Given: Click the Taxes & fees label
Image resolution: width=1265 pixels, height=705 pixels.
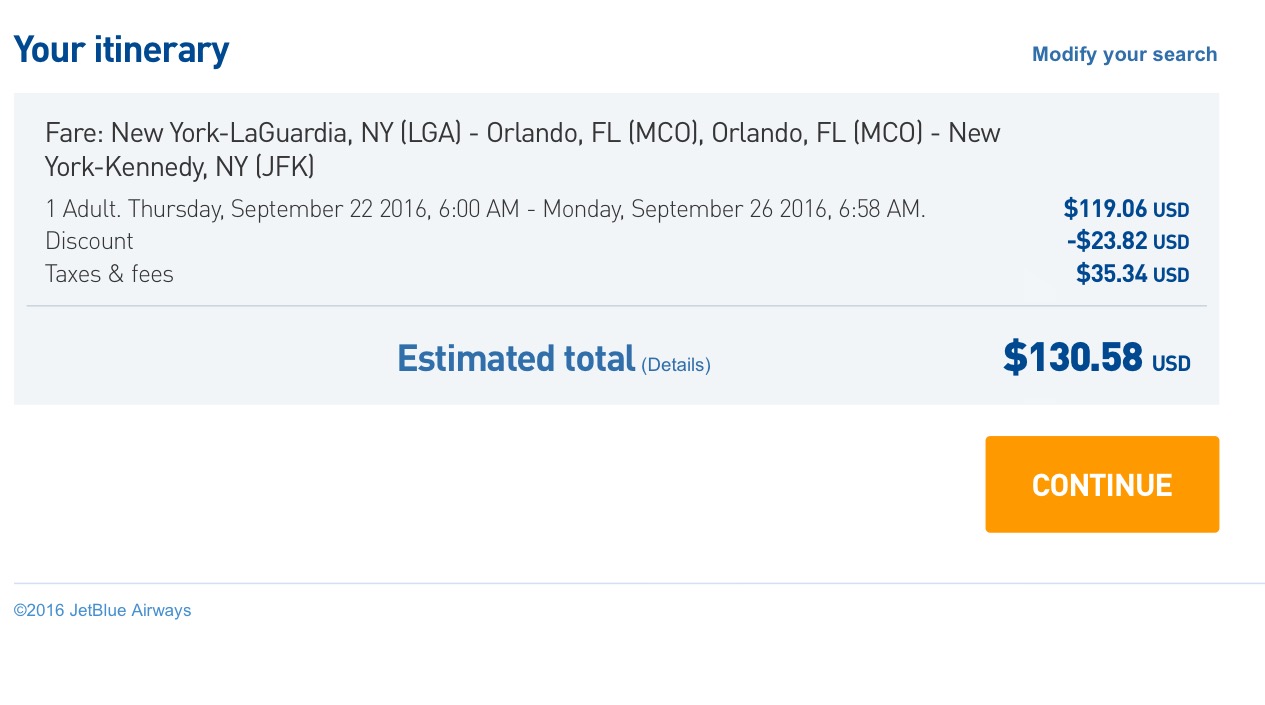Looking at the screenshot, I should tap(109, 273).
